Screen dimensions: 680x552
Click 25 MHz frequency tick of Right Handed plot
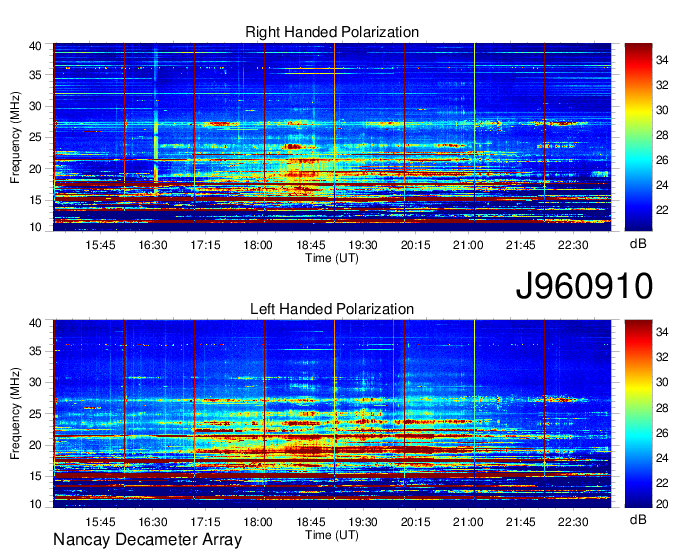[x=35, y=137]
